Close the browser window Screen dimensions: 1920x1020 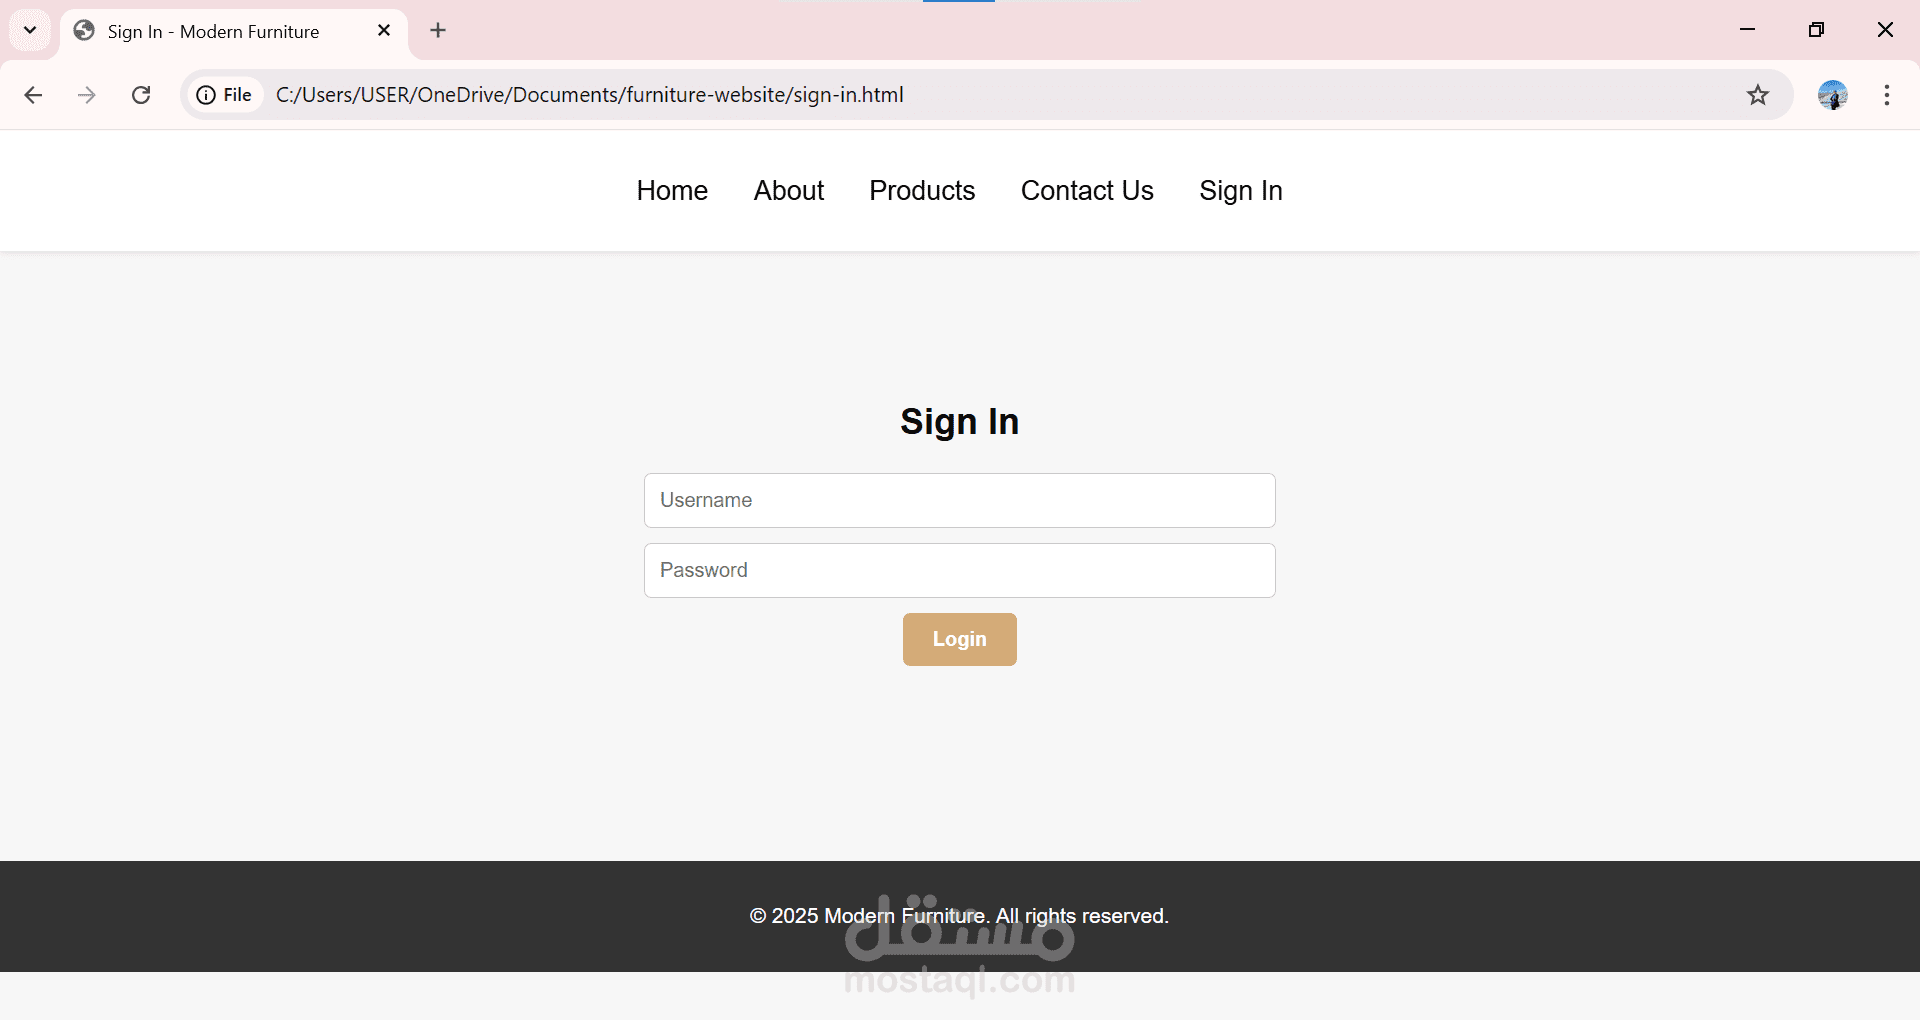pos(1885,30)
